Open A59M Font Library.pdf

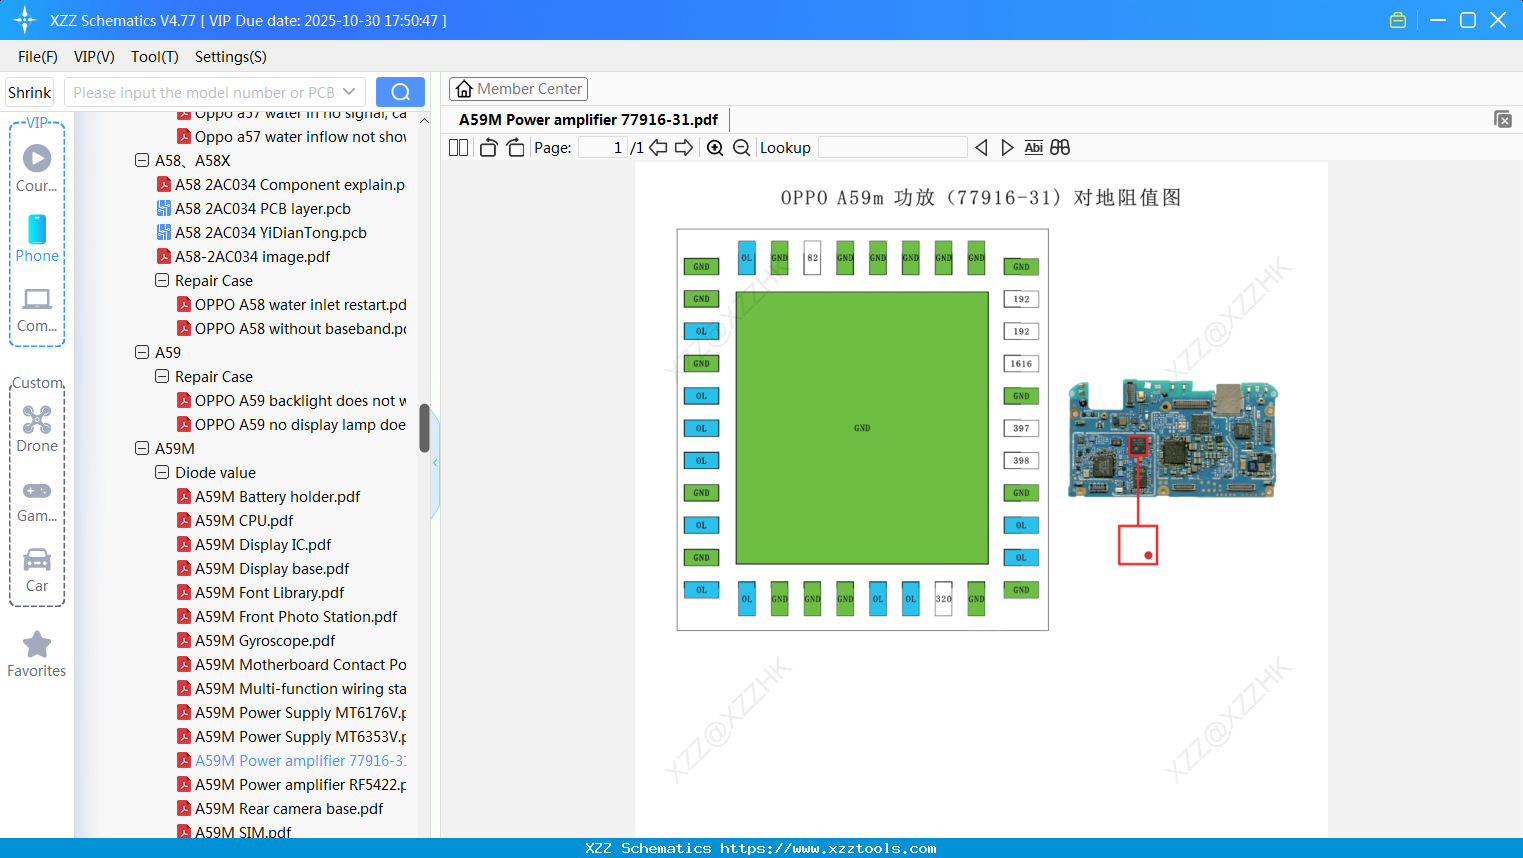point(260,592)
